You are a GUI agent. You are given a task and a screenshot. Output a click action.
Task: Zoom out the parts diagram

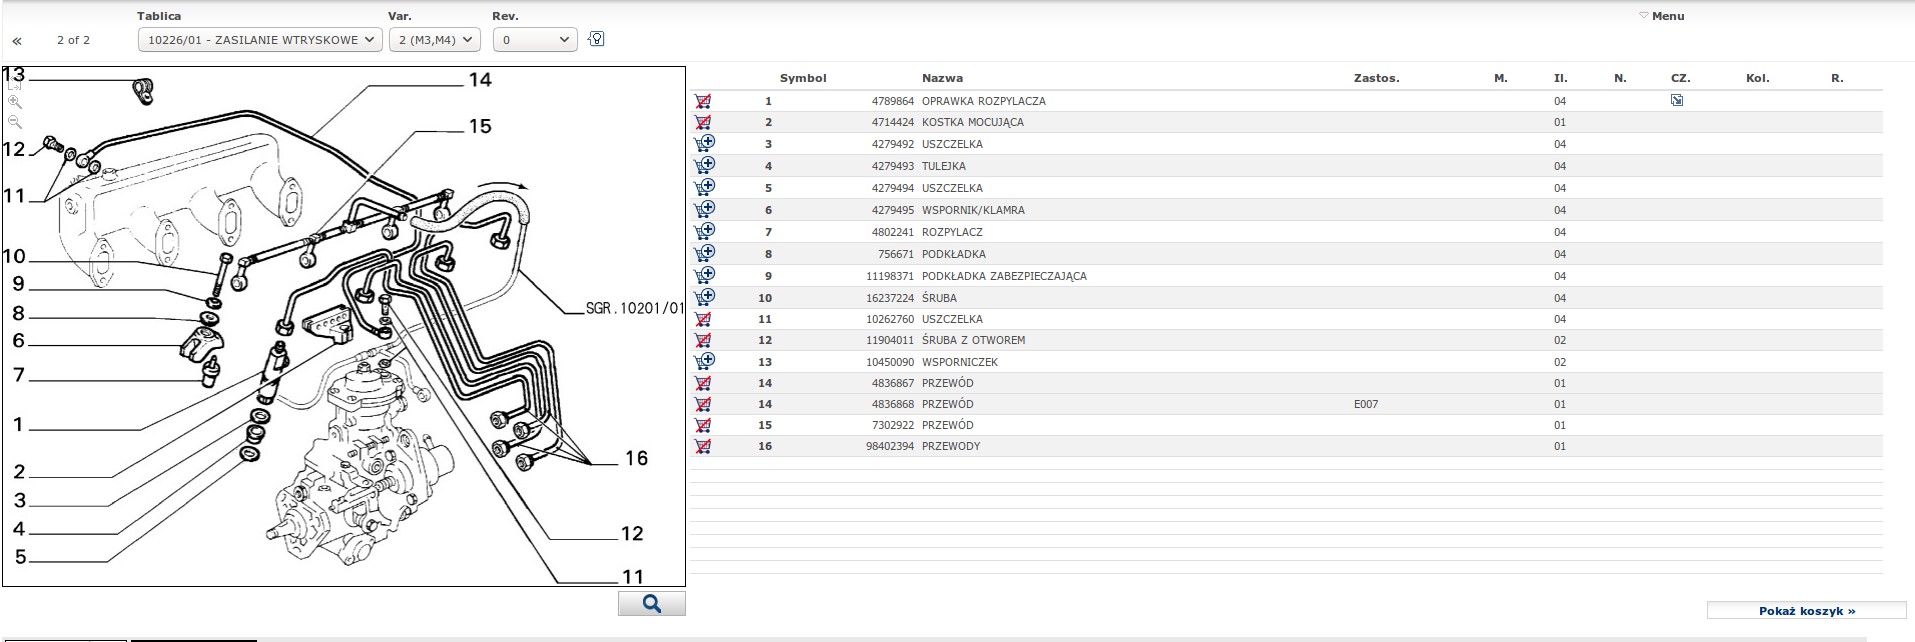(x=15, y=122)
